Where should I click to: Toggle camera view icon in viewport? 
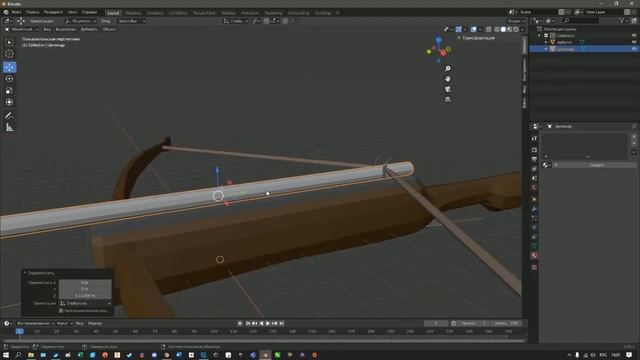tap(448, 89)
